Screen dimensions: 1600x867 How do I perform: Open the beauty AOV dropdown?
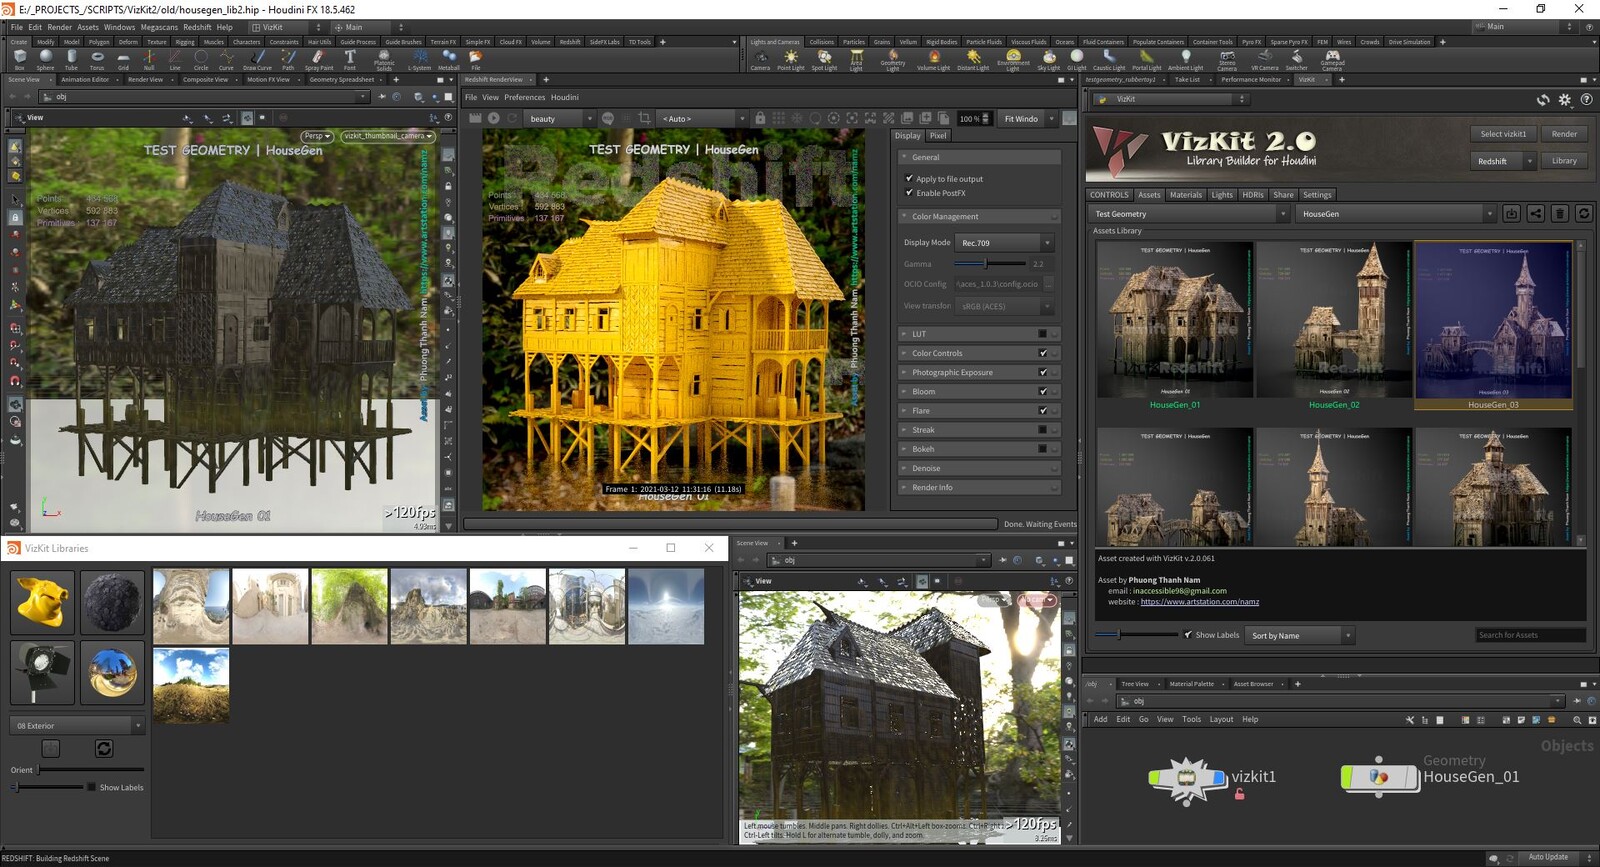[560, 119]
